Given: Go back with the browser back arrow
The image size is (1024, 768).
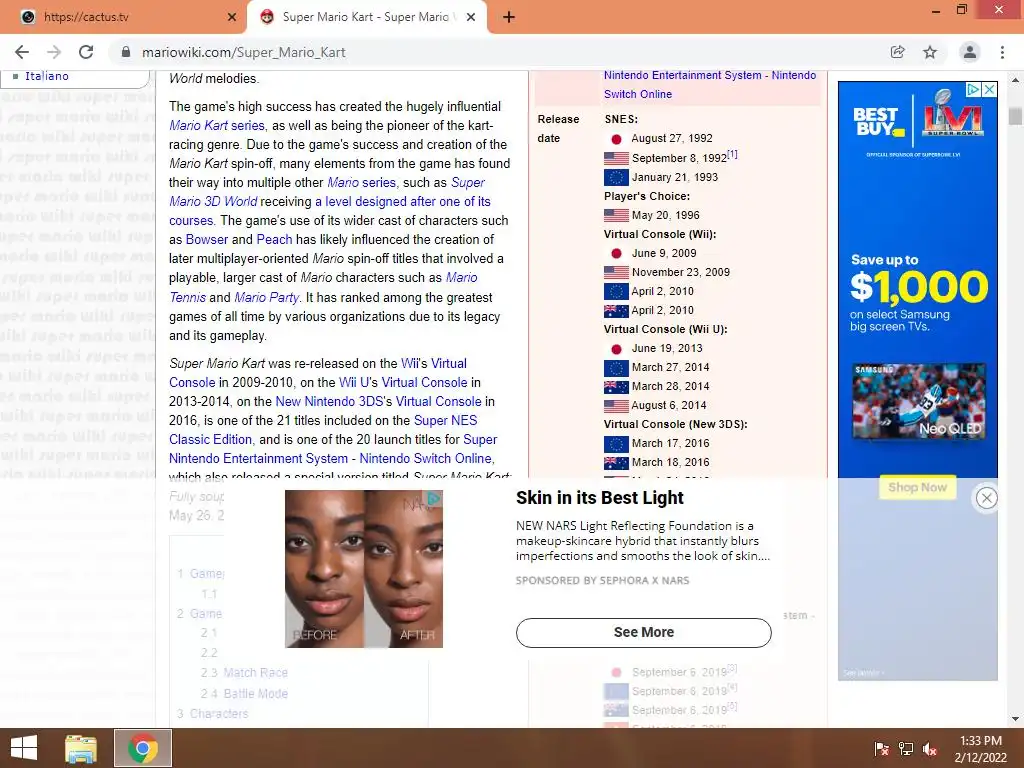Looking at the screenshot, I should 22,52.
